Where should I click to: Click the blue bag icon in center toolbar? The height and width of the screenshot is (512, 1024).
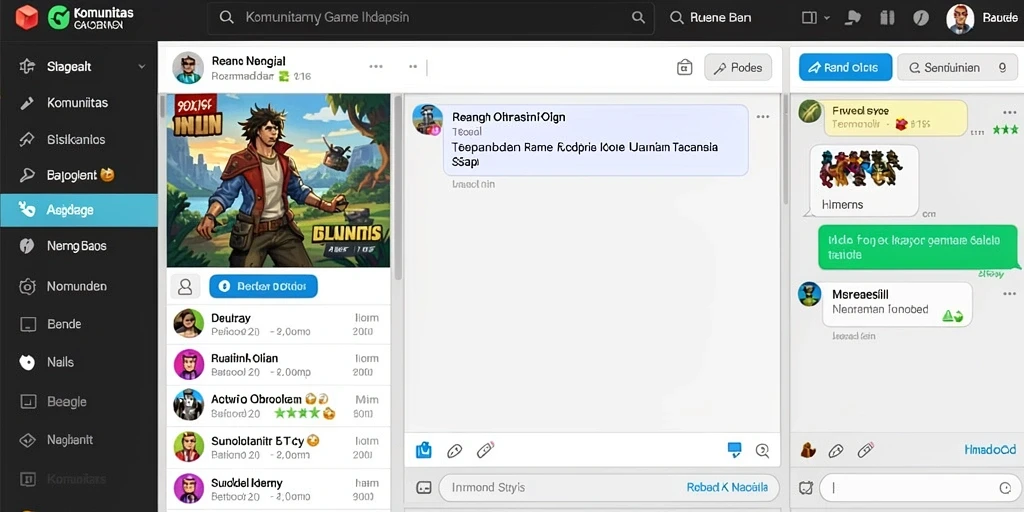pyautogui.click(x=424, y=450)
